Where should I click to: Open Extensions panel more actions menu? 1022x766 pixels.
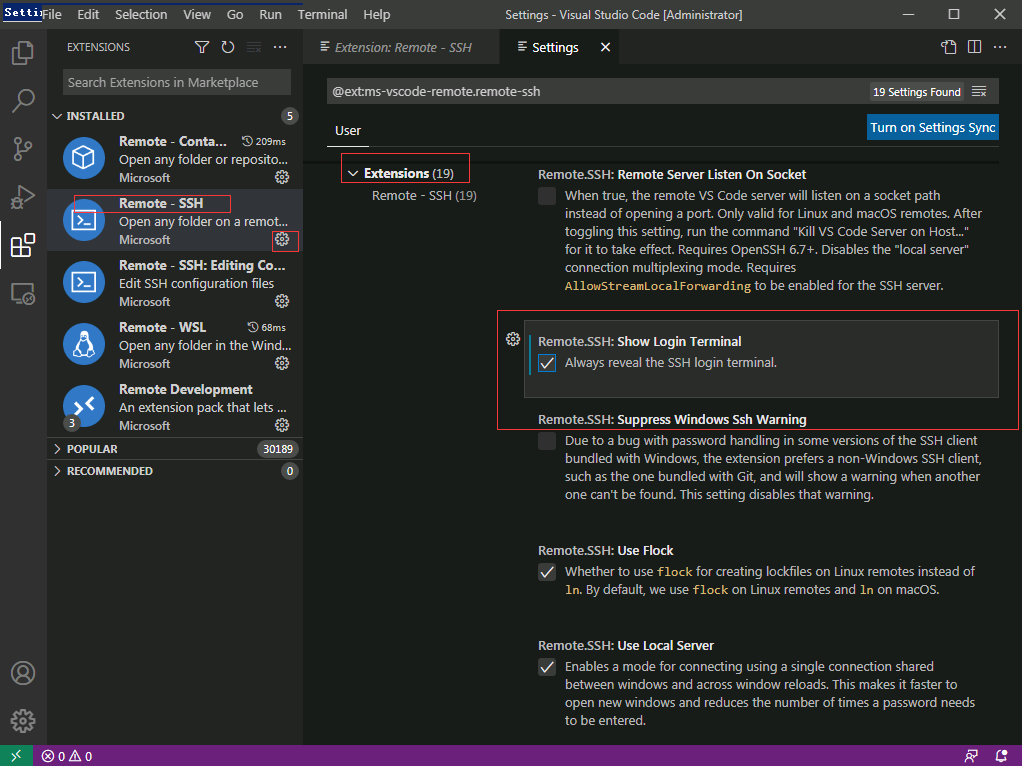click(280, 47)
